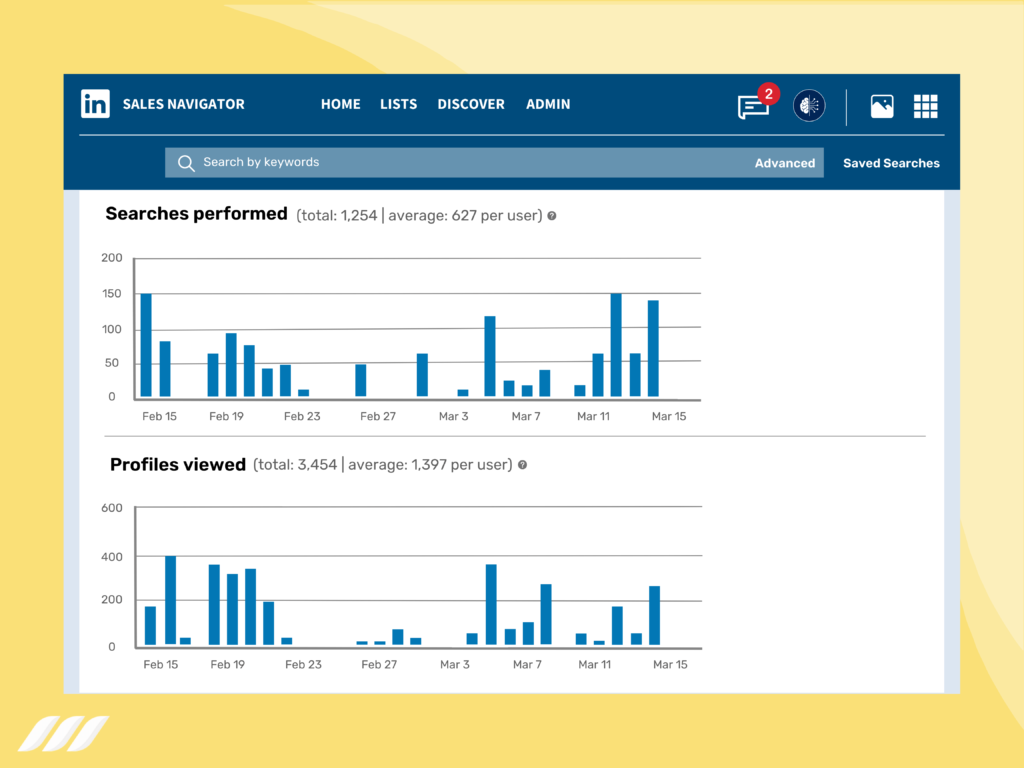1024x768 pixels.
Task: Click inside the Search by keywords field
Action: tap(400, 162)
